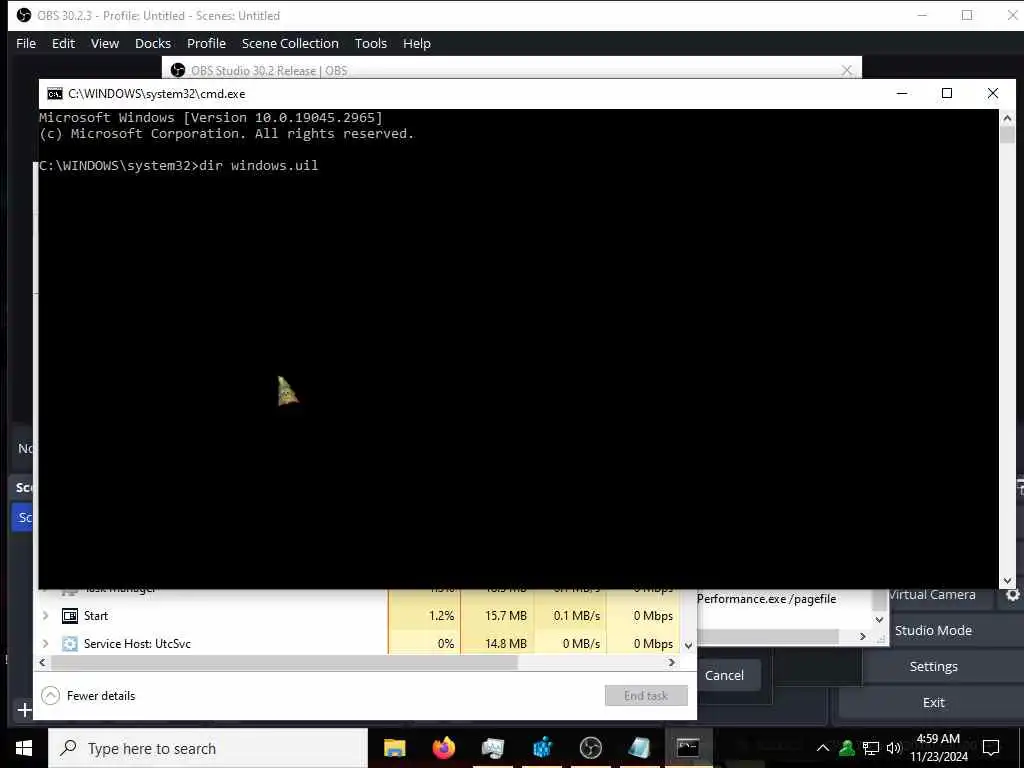Open the Profile menu in OBS
Viewport: 1024px width, 768px height.
tap(206, 43)
